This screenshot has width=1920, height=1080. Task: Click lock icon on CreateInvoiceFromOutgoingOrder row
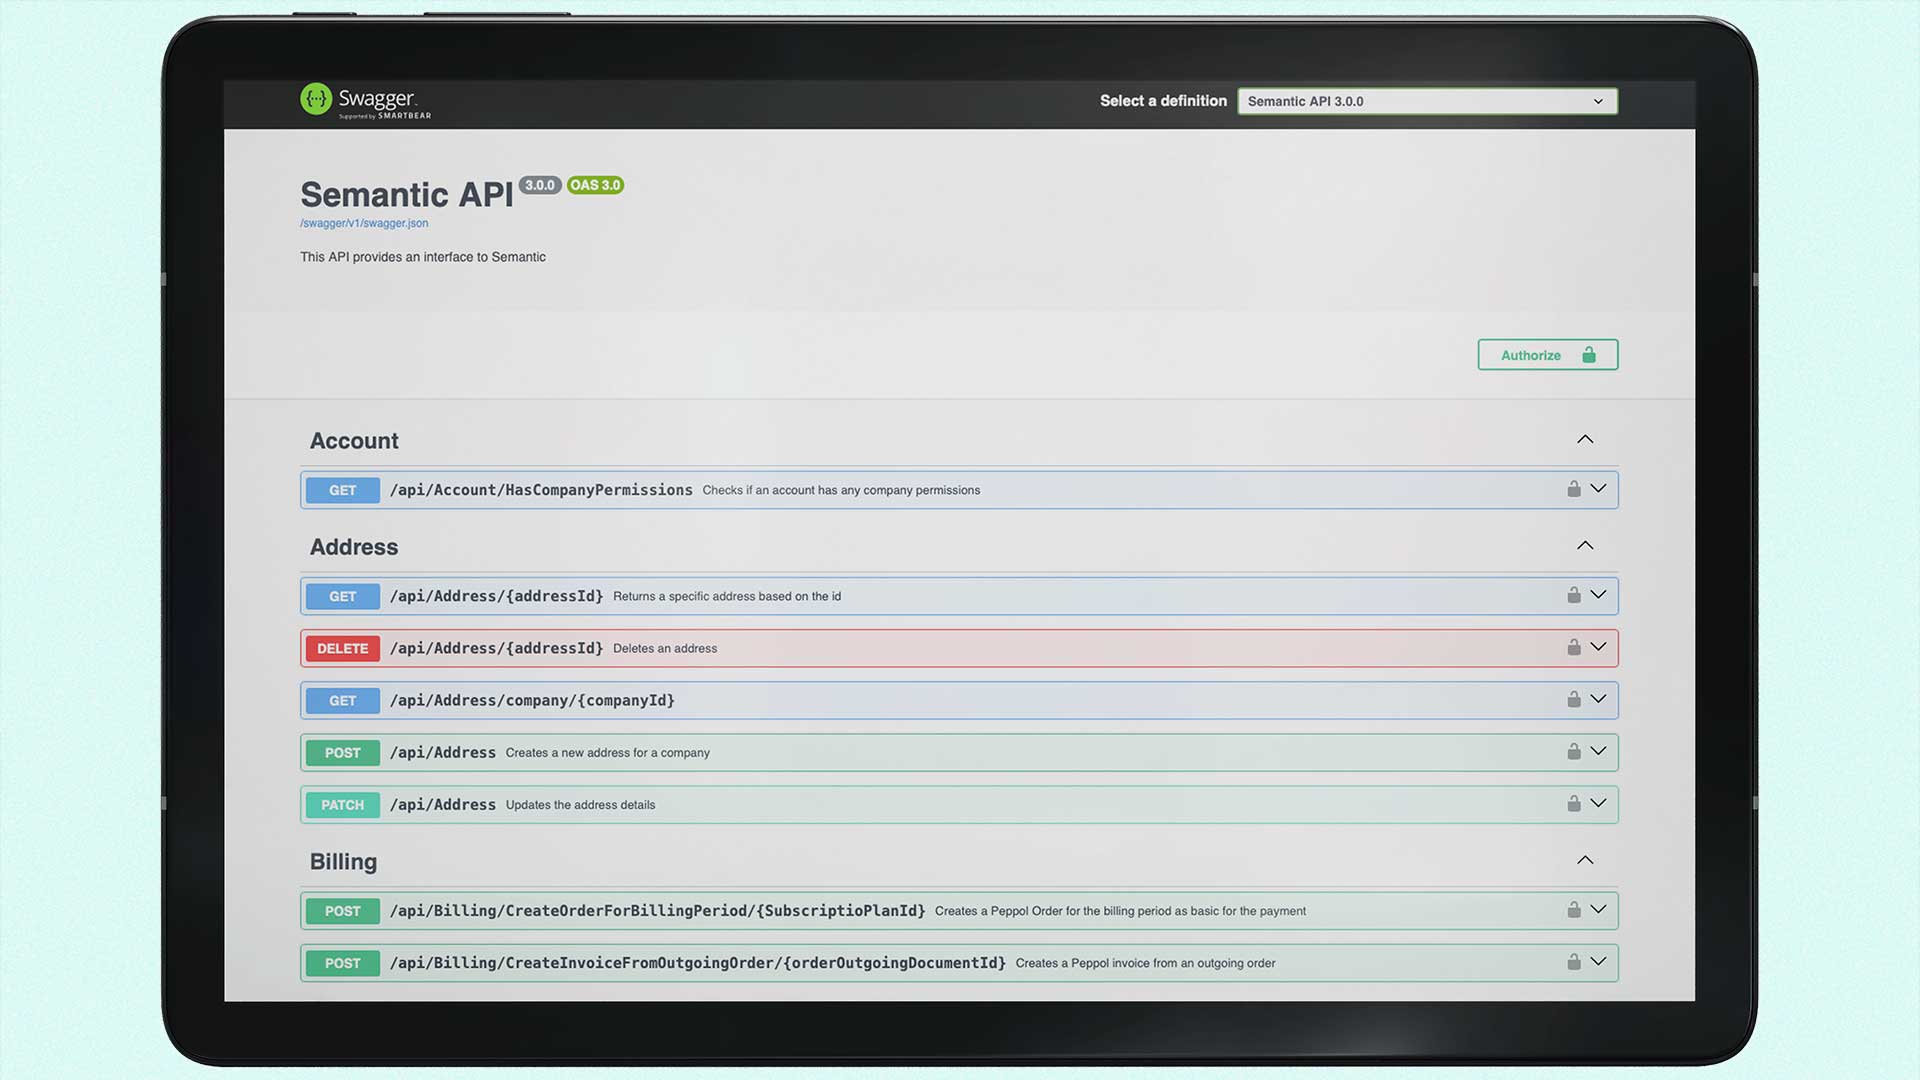pos(1573,961)
